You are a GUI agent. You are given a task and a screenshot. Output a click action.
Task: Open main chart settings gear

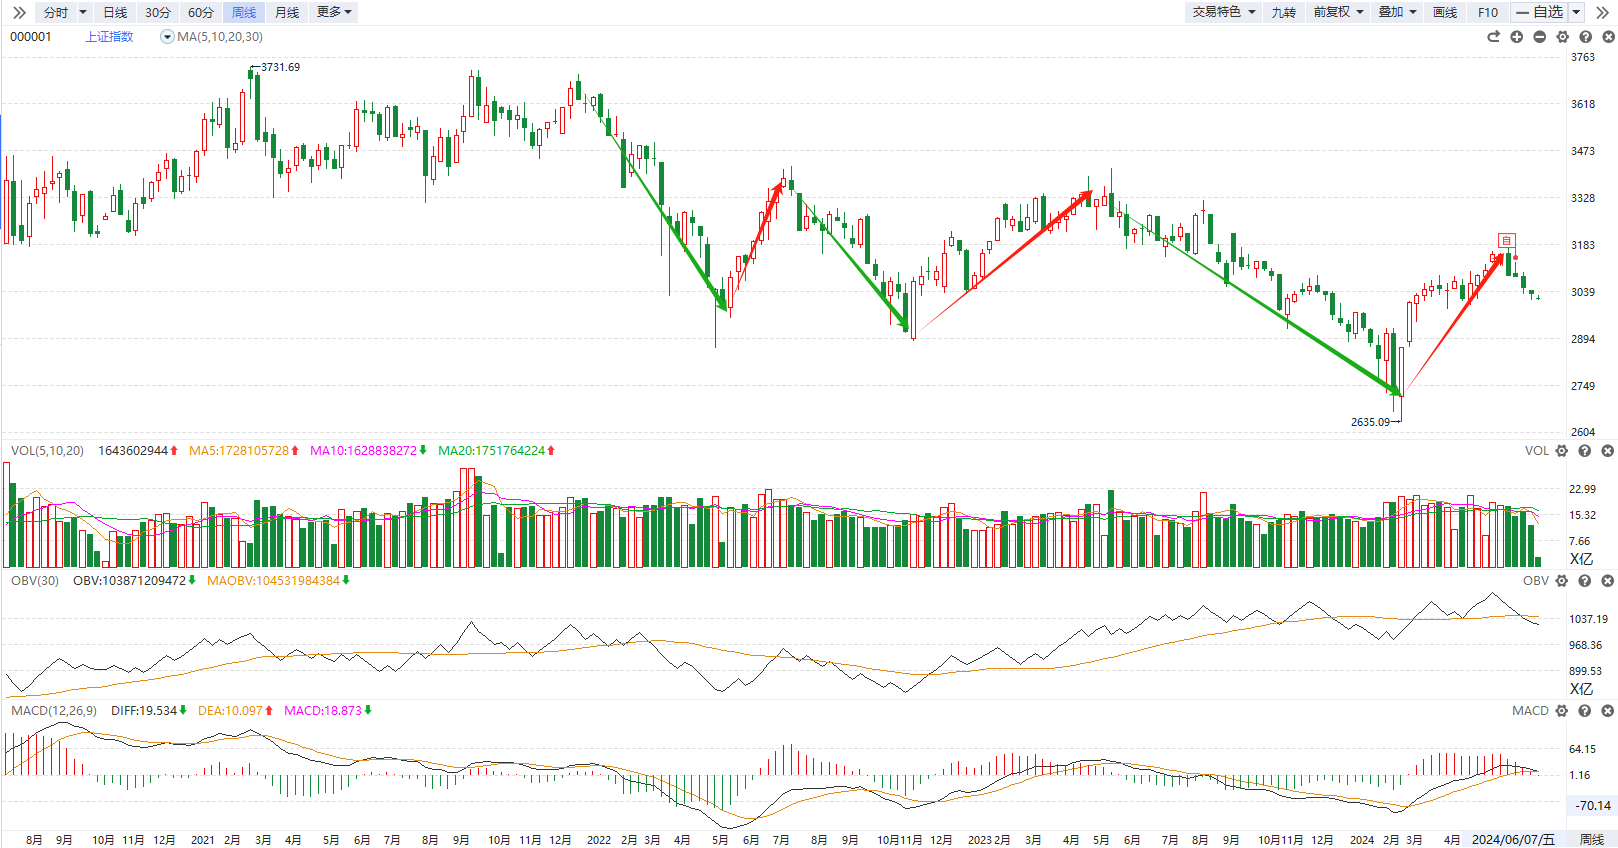1562,37
